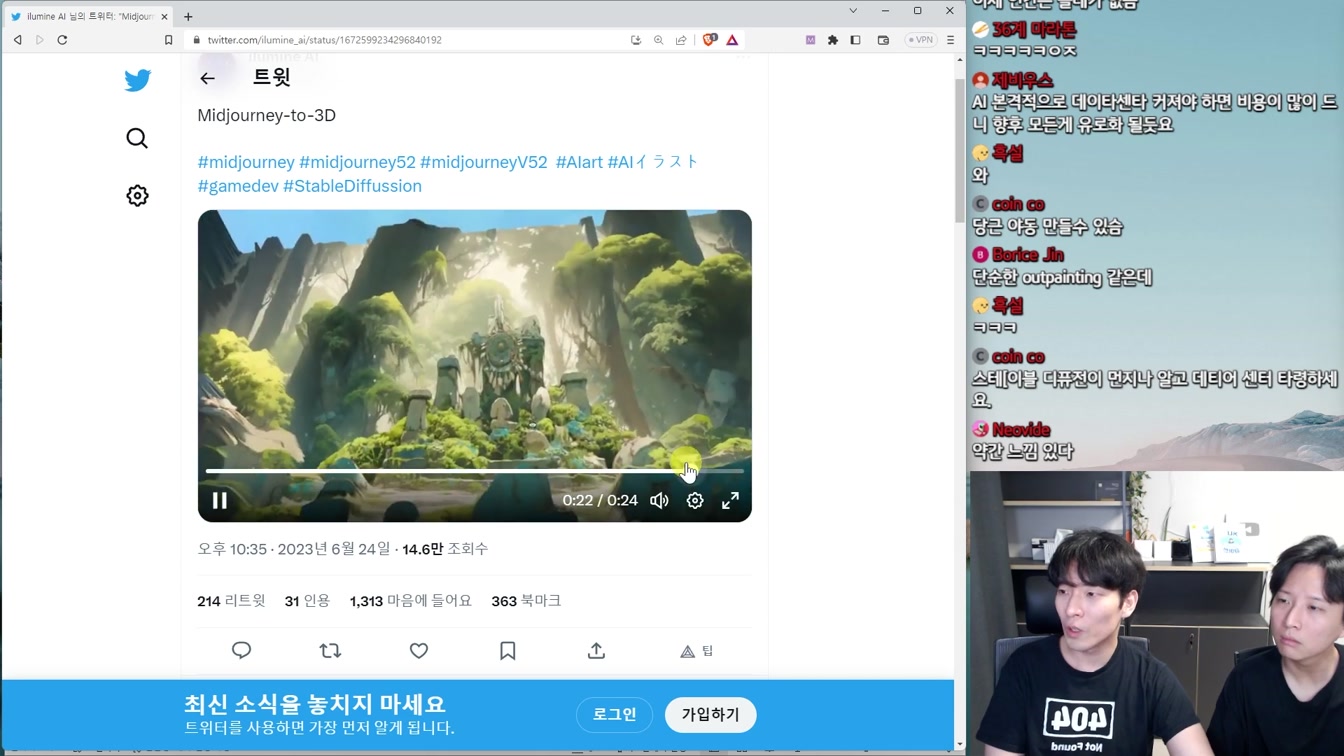The width and height of the screenshot is (1344, 756).
Task: Go back using the arrow beside 트윗
Action: (x=208, y=78)
